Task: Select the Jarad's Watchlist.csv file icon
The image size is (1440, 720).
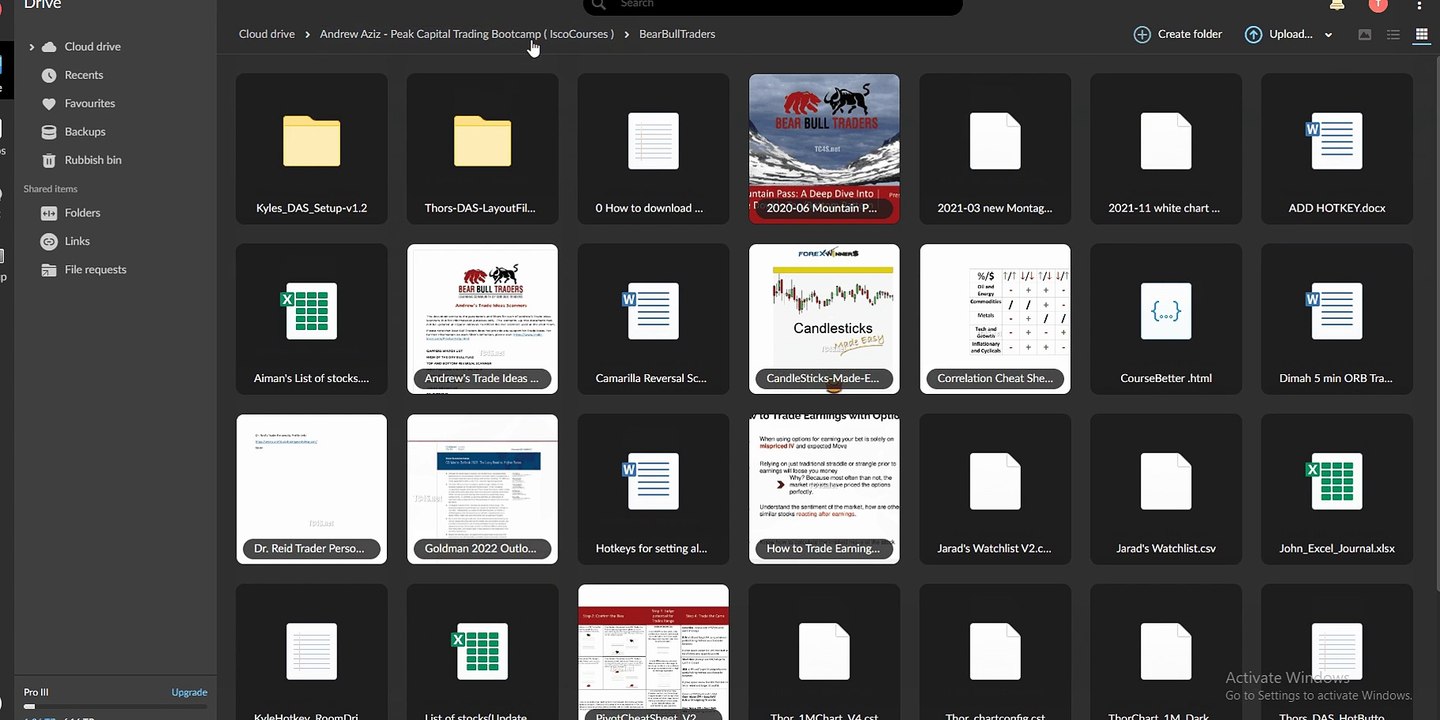Action: click(x=1166, y=481)
